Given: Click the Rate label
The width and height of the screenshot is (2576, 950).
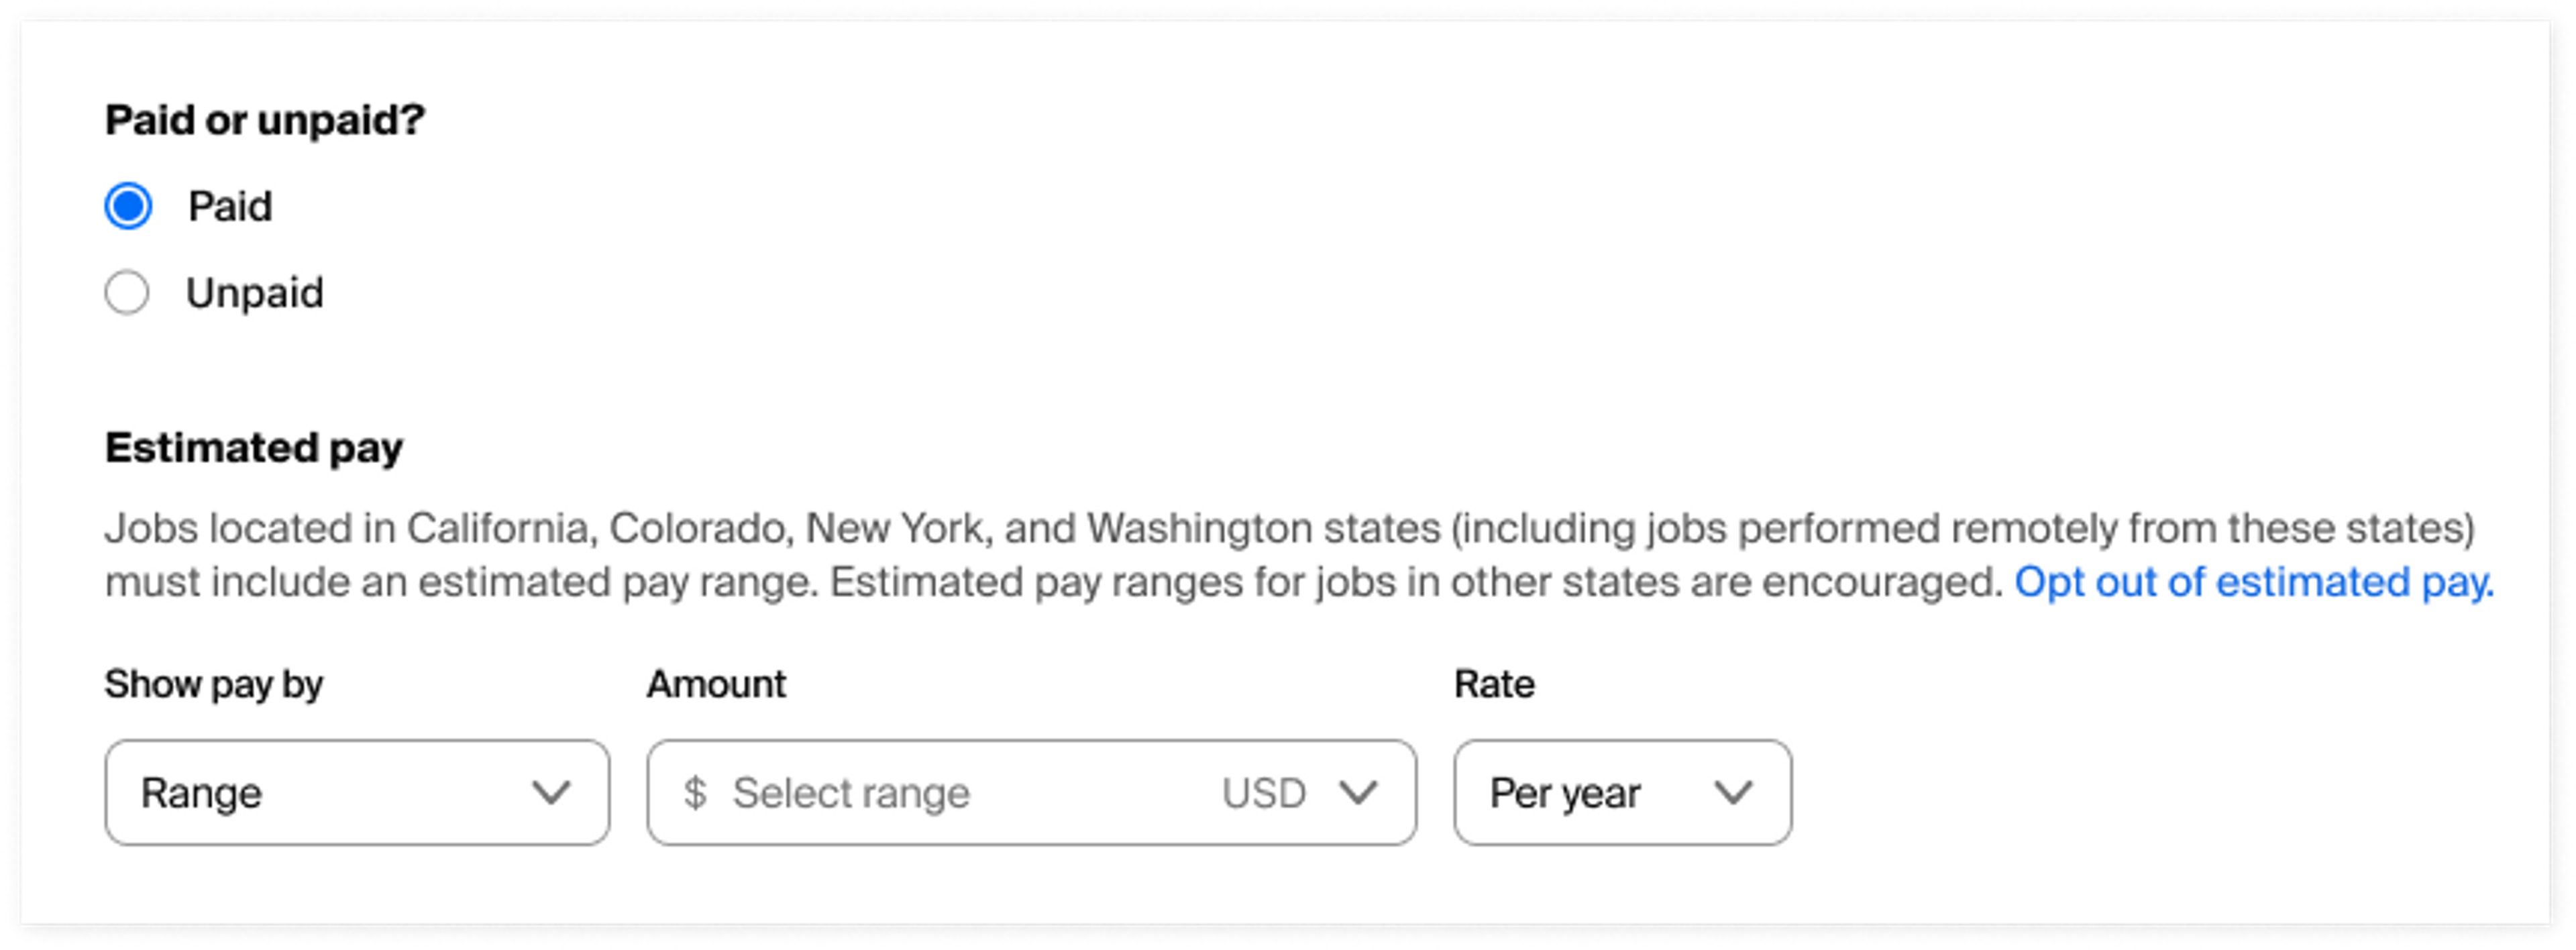Looking at the screenshot, I should 1494,684.
